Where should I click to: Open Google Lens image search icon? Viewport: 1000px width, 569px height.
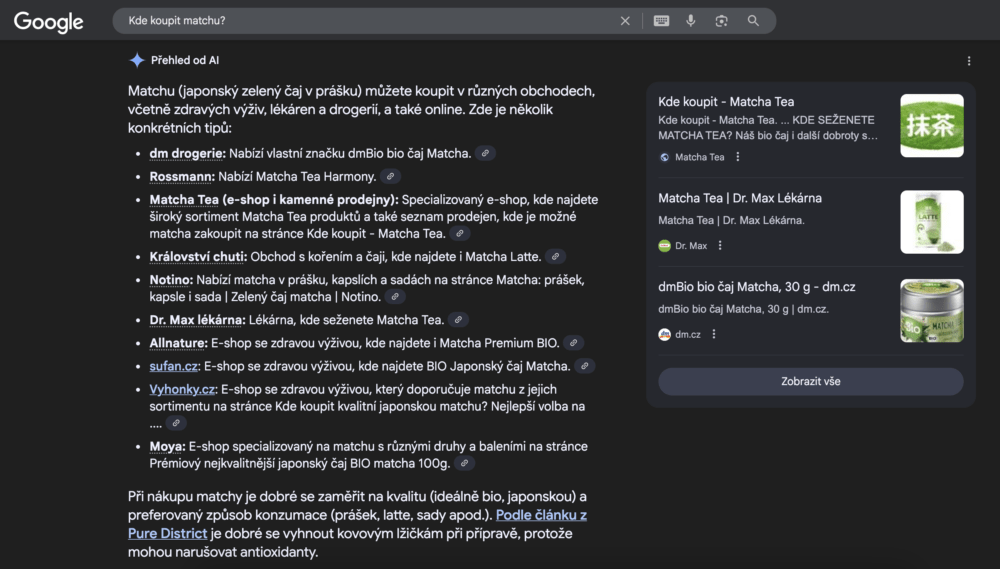click(721, 21)
